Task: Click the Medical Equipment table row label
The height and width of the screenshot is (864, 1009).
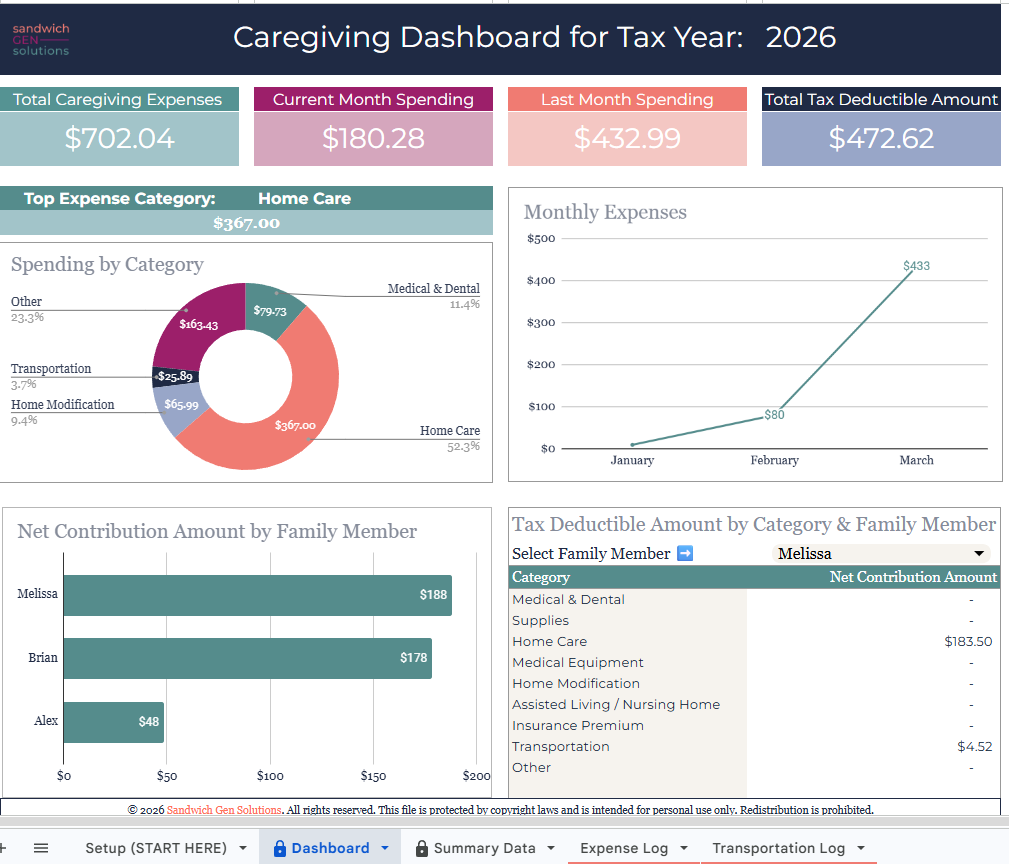Action: pos(578,663)
